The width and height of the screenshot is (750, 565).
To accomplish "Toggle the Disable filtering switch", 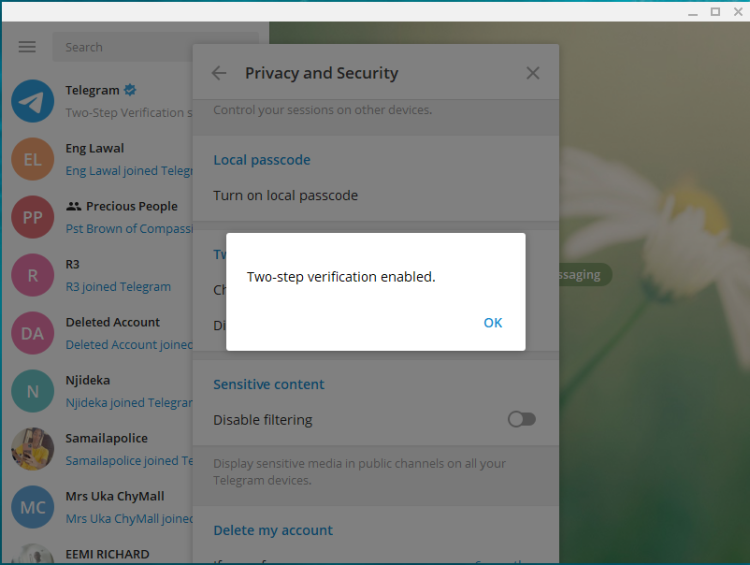I will tap(521, 420).
